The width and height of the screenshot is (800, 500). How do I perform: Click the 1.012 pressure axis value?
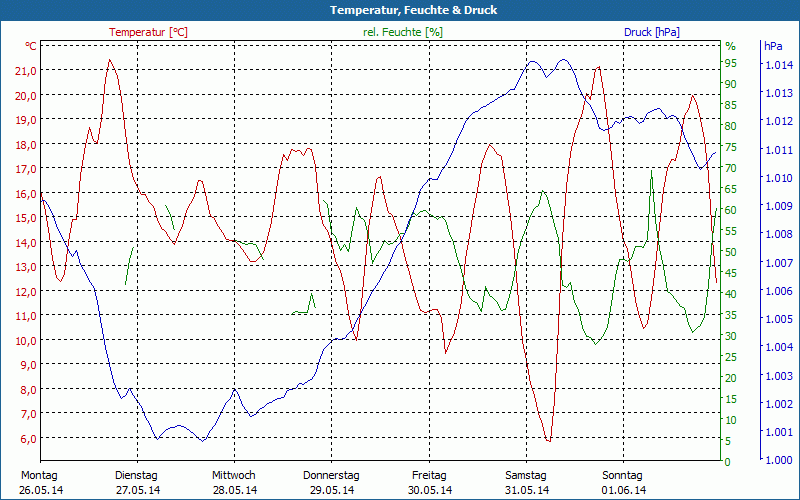coord(779,121)
